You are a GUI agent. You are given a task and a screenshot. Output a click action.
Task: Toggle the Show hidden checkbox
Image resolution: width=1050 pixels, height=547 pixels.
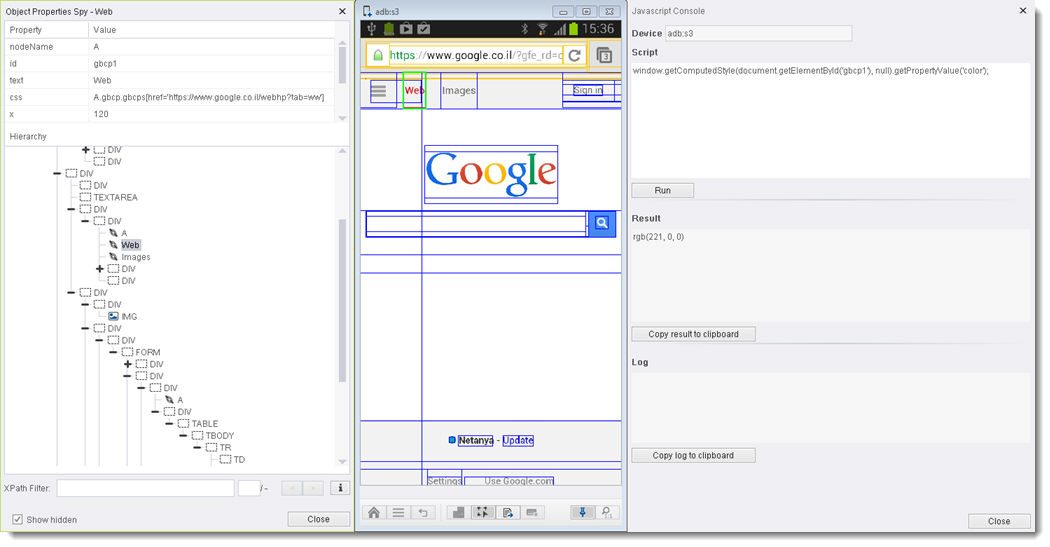(x=18, y=520)
